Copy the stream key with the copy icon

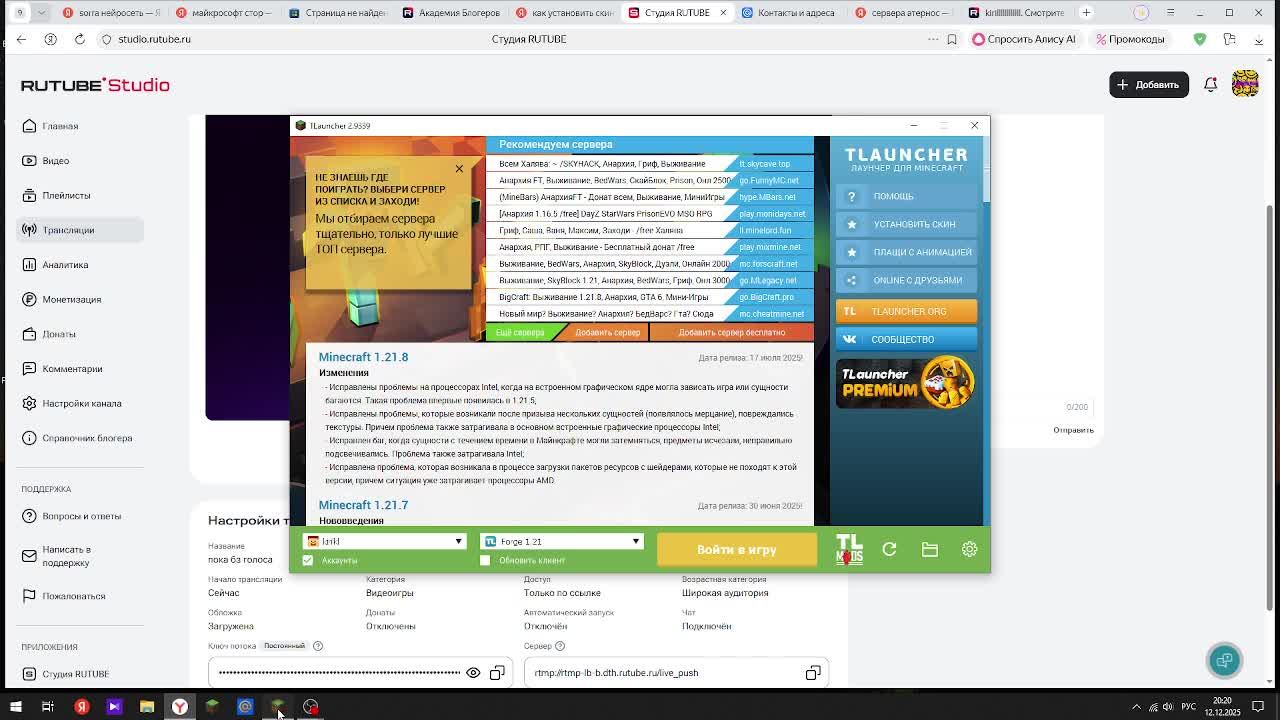tap(497, 673)
